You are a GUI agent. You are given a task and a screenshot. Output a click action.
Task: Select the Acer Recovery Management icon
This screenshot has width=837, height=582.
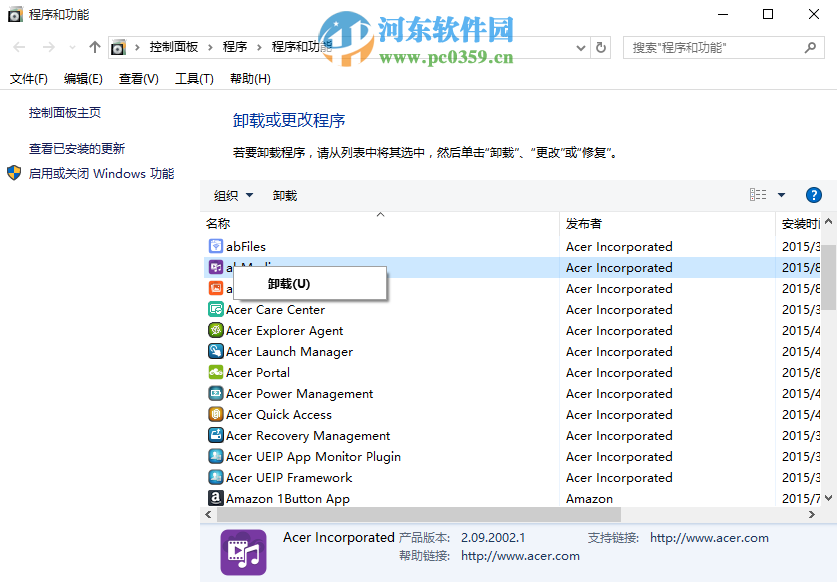click(x=216, y=435)
